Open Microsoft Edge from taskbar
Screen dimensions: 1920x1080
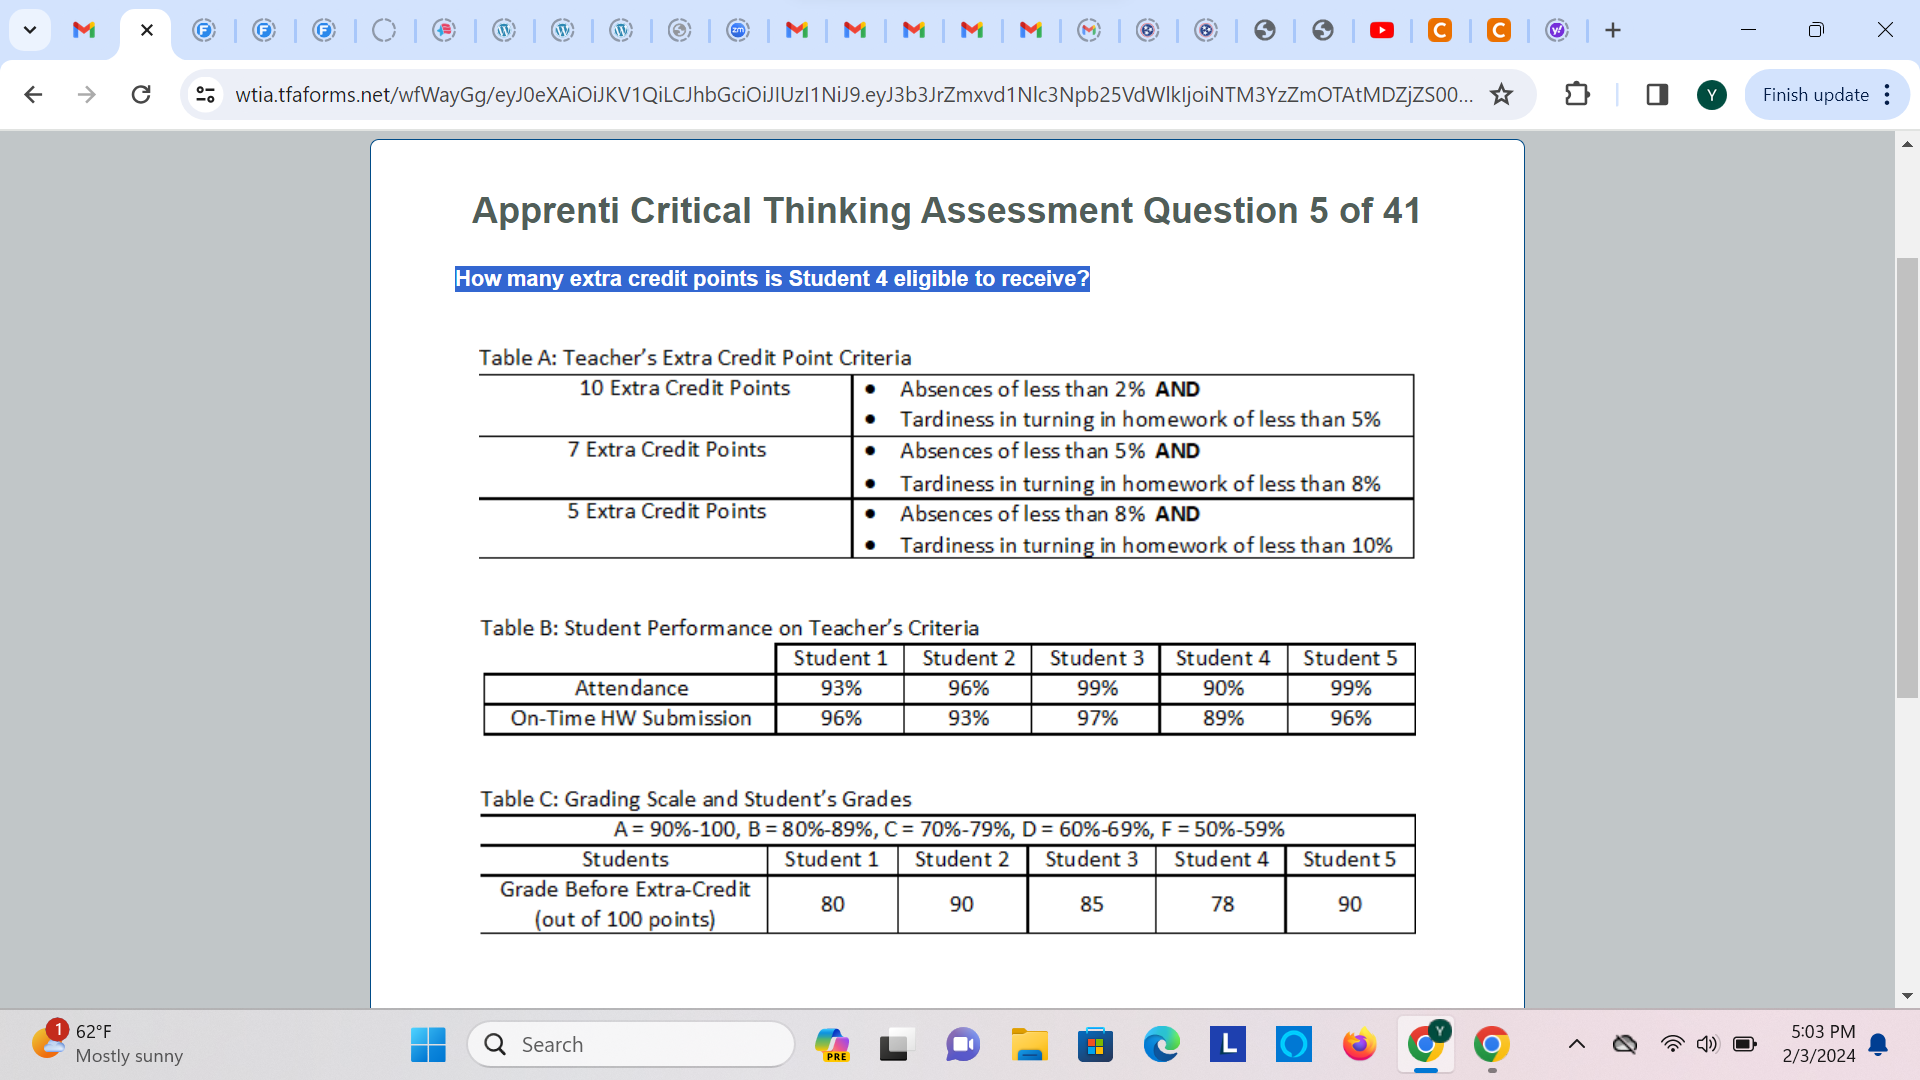(x=1161, y=1045)
